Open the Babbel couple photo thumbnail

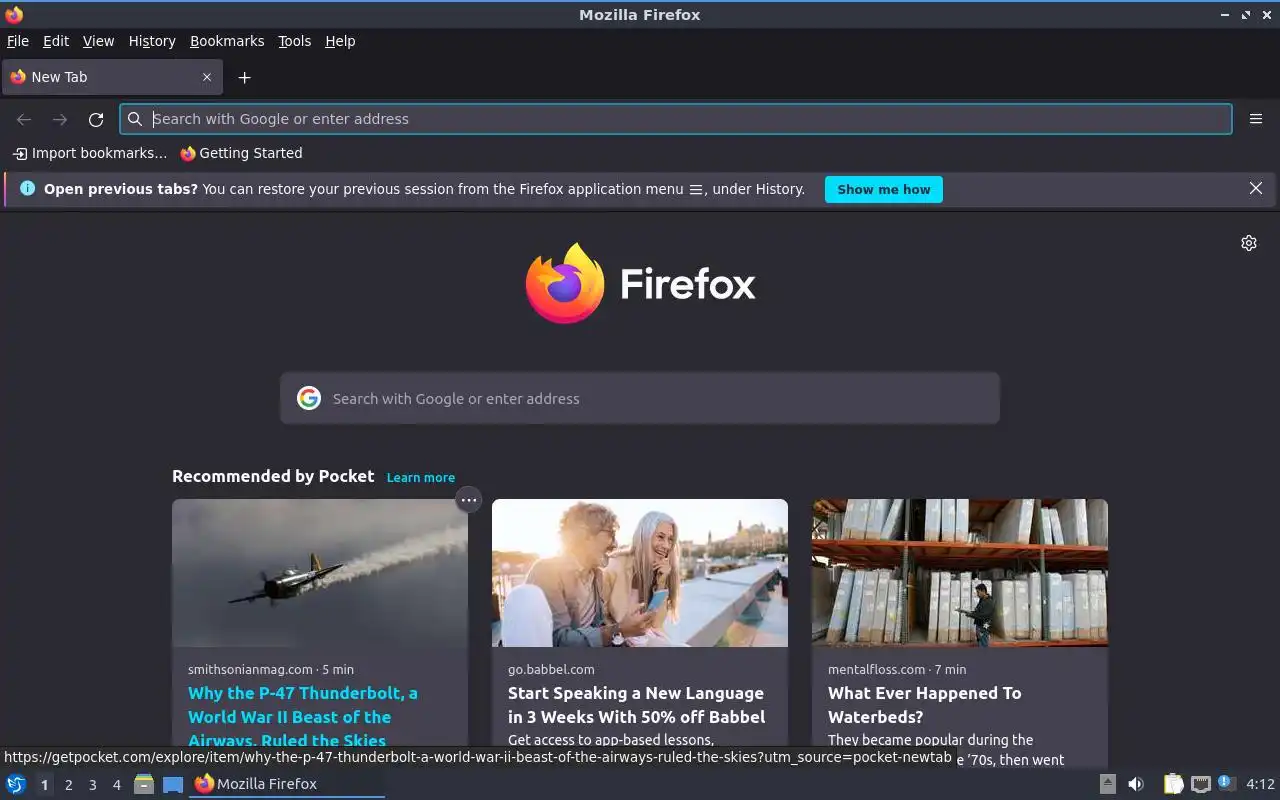click(x=640, y=573)
